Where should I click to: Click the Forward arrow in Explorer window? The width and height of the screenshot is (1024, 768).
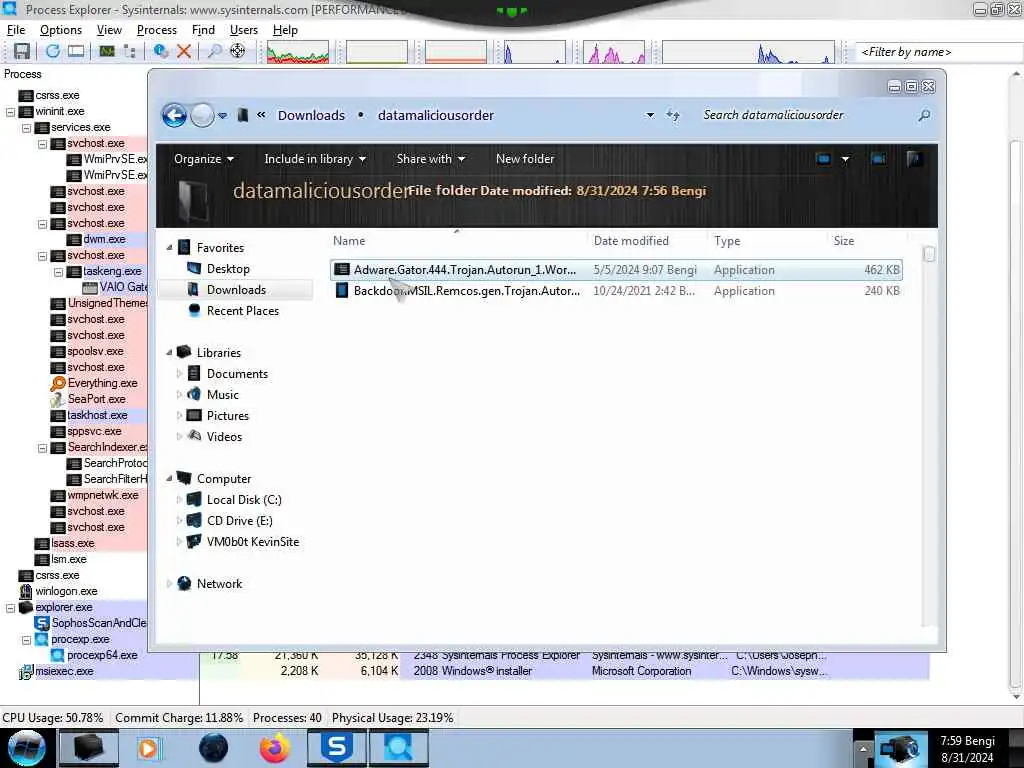pos(202,116)
